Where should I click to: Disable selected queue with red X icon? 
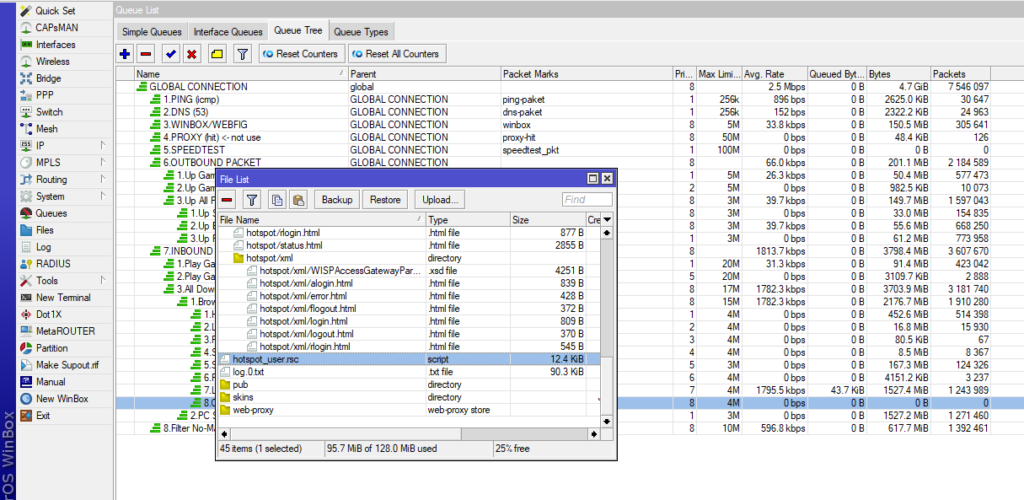pyautogui.click(x=192, y=53)
